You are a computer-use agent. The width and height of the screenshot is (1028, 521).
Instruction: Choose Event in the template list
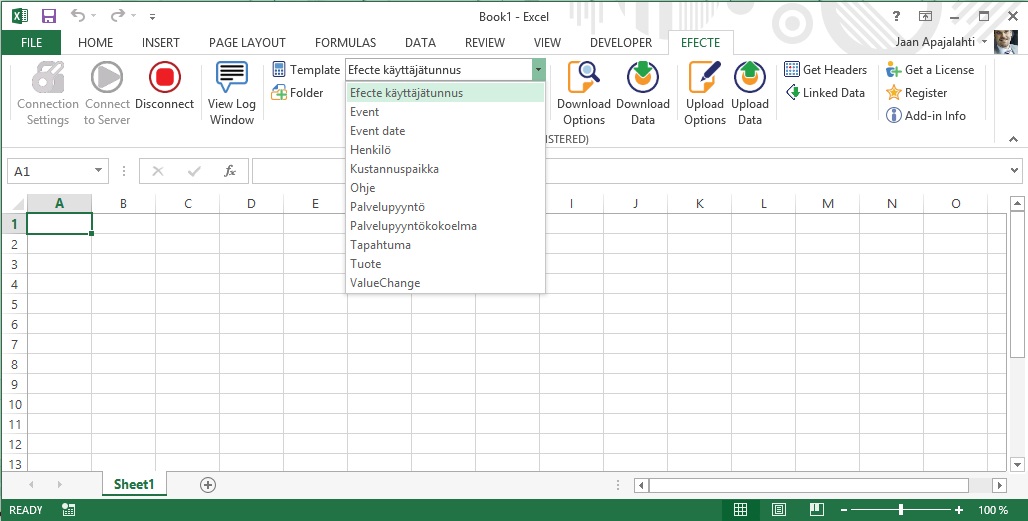(445, 112)
